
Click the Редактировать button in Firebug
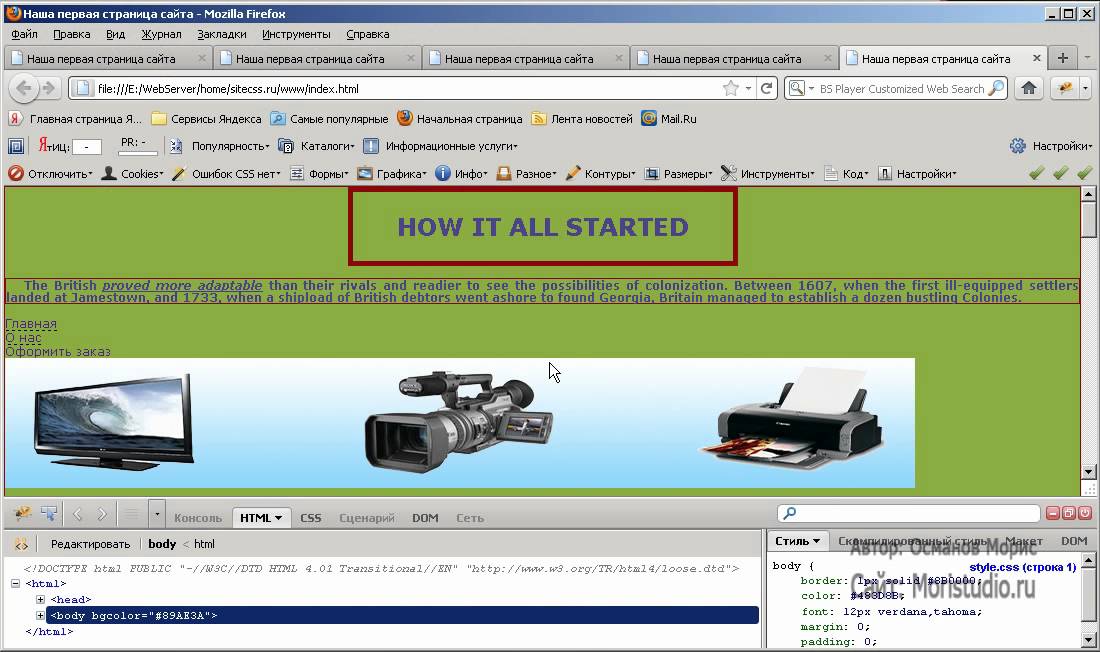pyautogui.click(x=90, y=544)
